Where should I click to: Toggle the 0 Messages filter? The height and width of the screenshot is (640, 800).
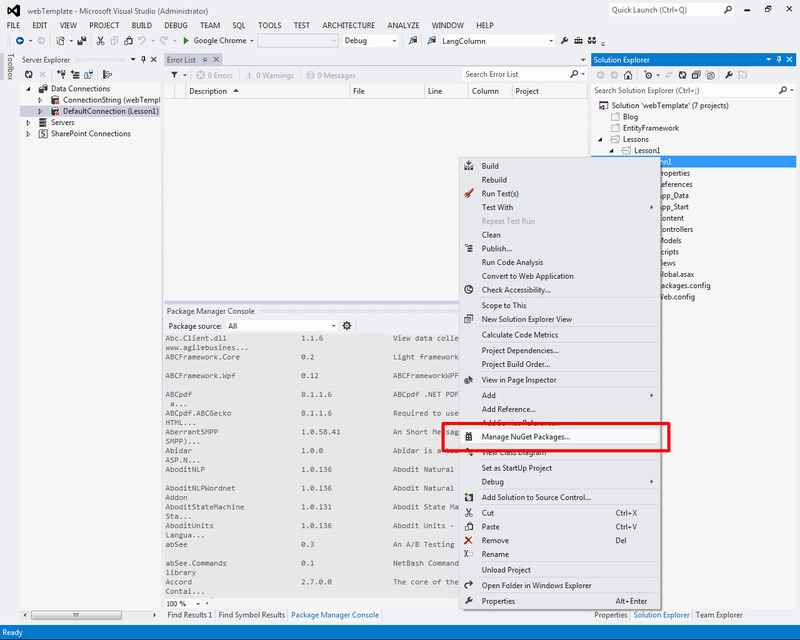(331, 75)
